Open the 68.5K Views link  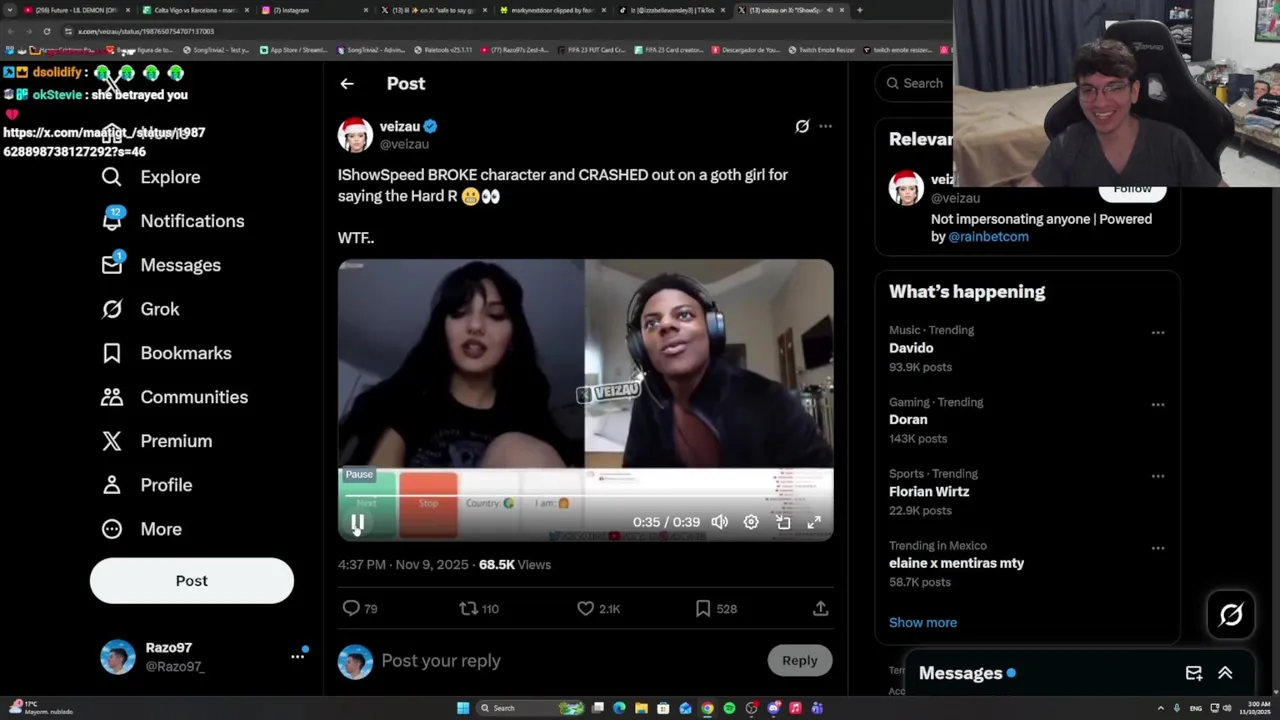tap(515, 564)
